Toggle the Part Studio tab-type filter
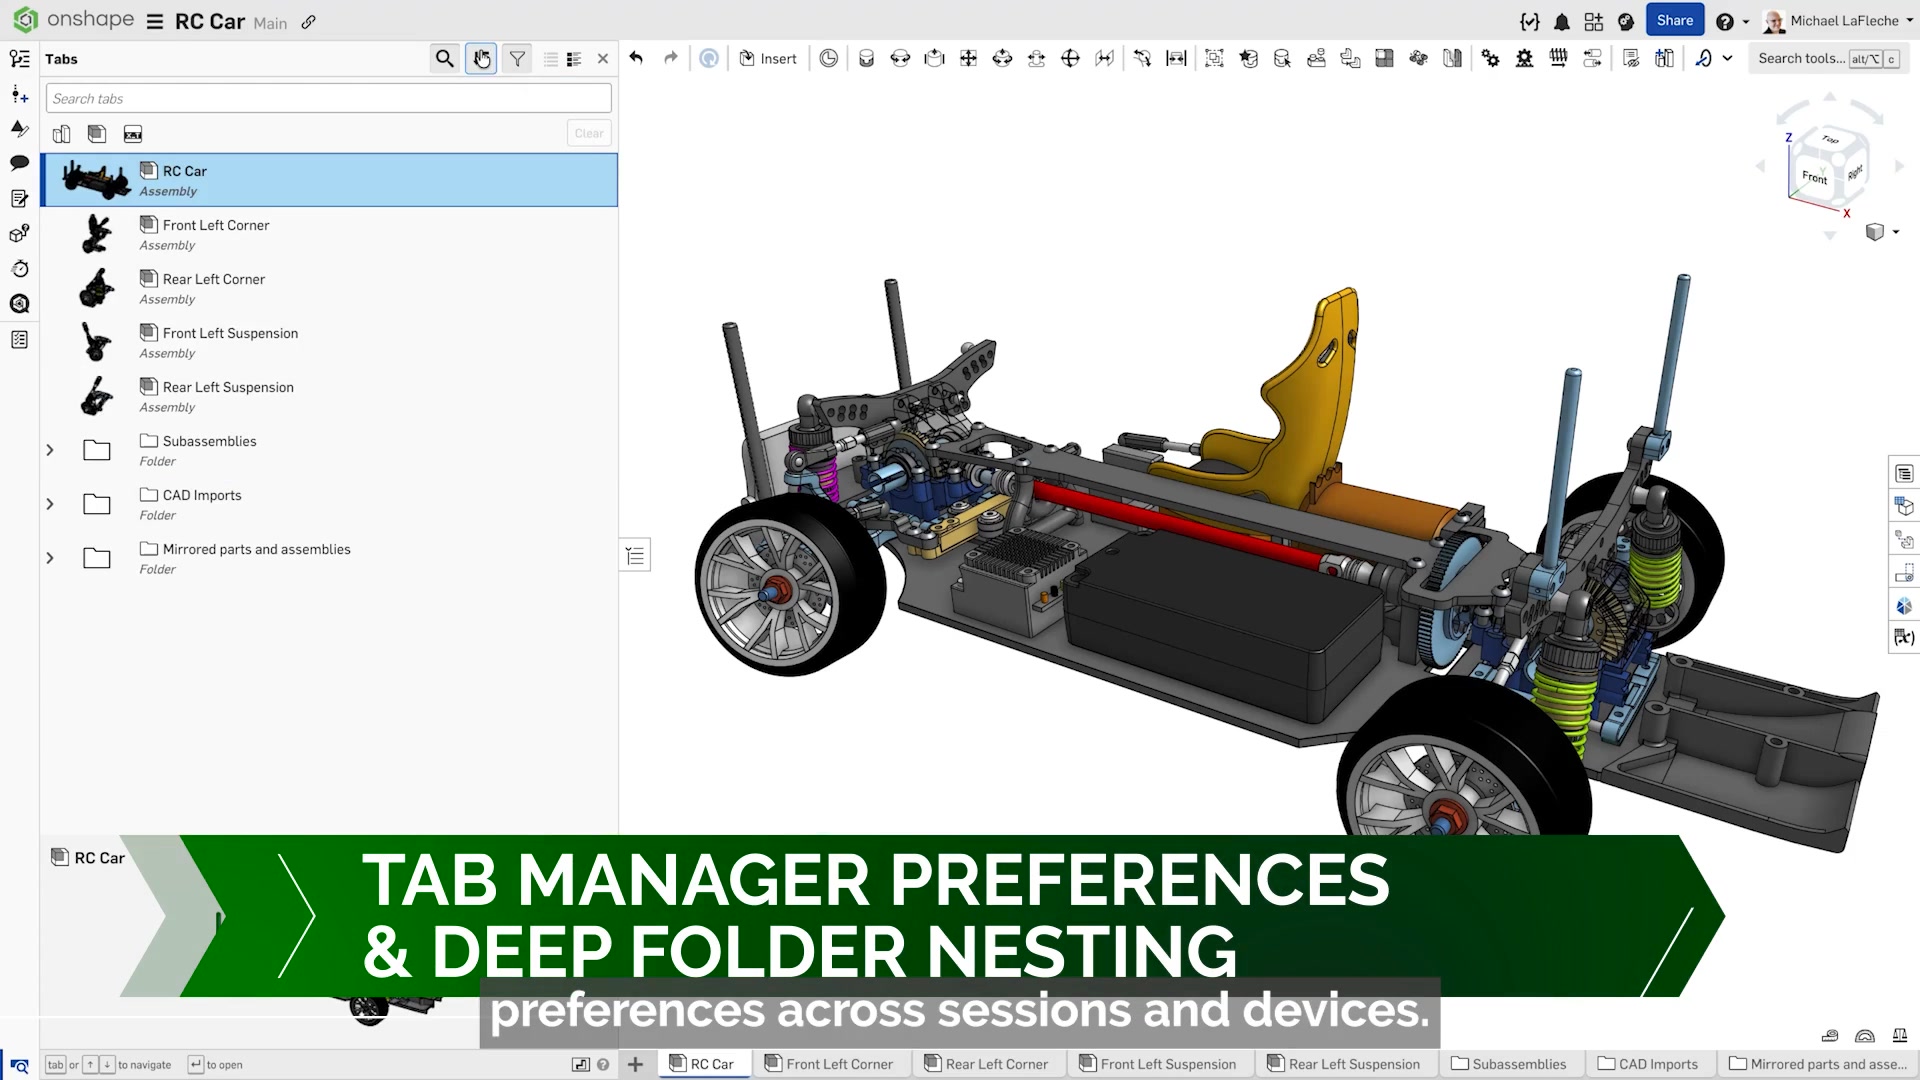1920x1080 pixels. [x=61, y=134]
